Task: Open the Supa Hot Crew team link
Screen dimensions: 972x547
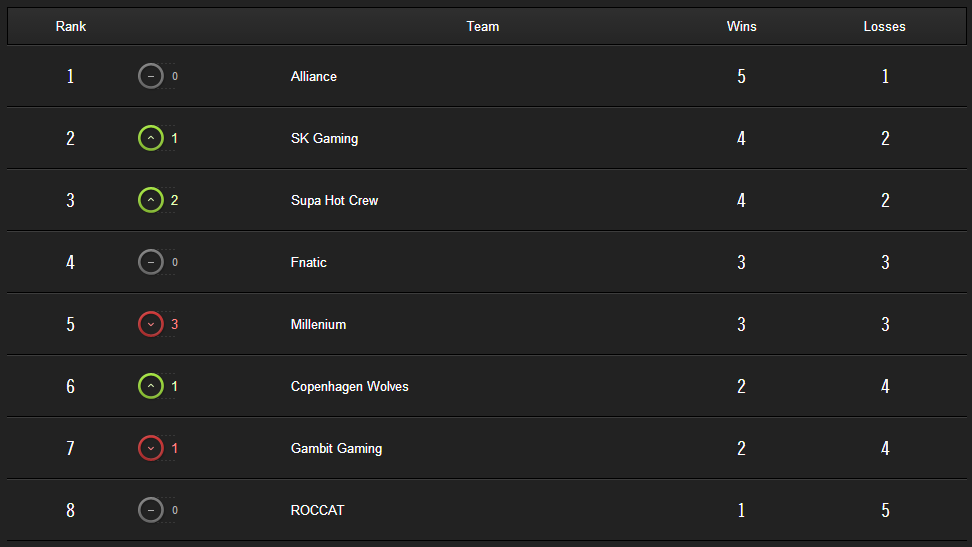Action: click(x=334, y=200)
